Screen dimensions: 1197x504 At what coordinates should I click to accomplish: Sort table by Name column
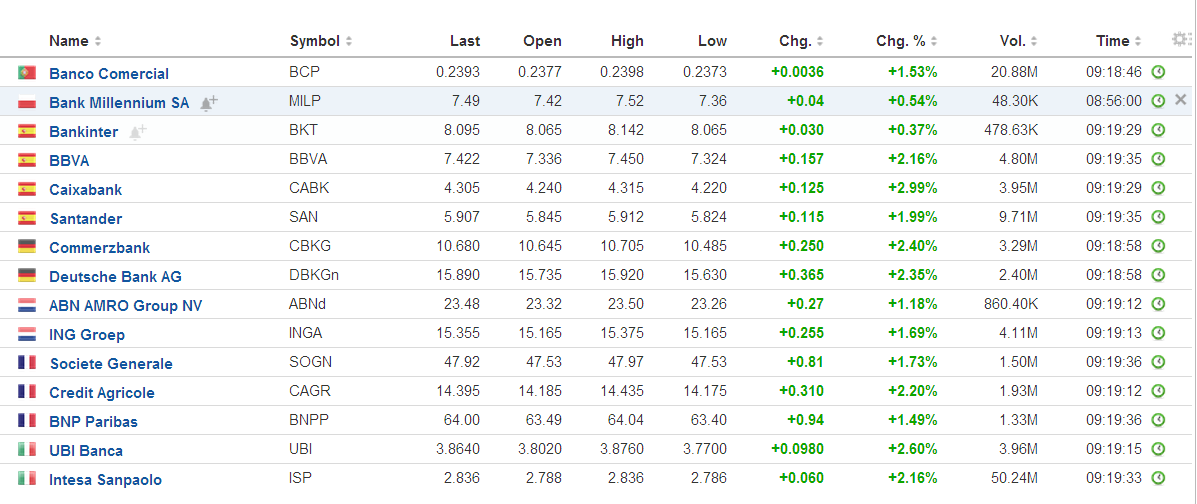[75, 41]
